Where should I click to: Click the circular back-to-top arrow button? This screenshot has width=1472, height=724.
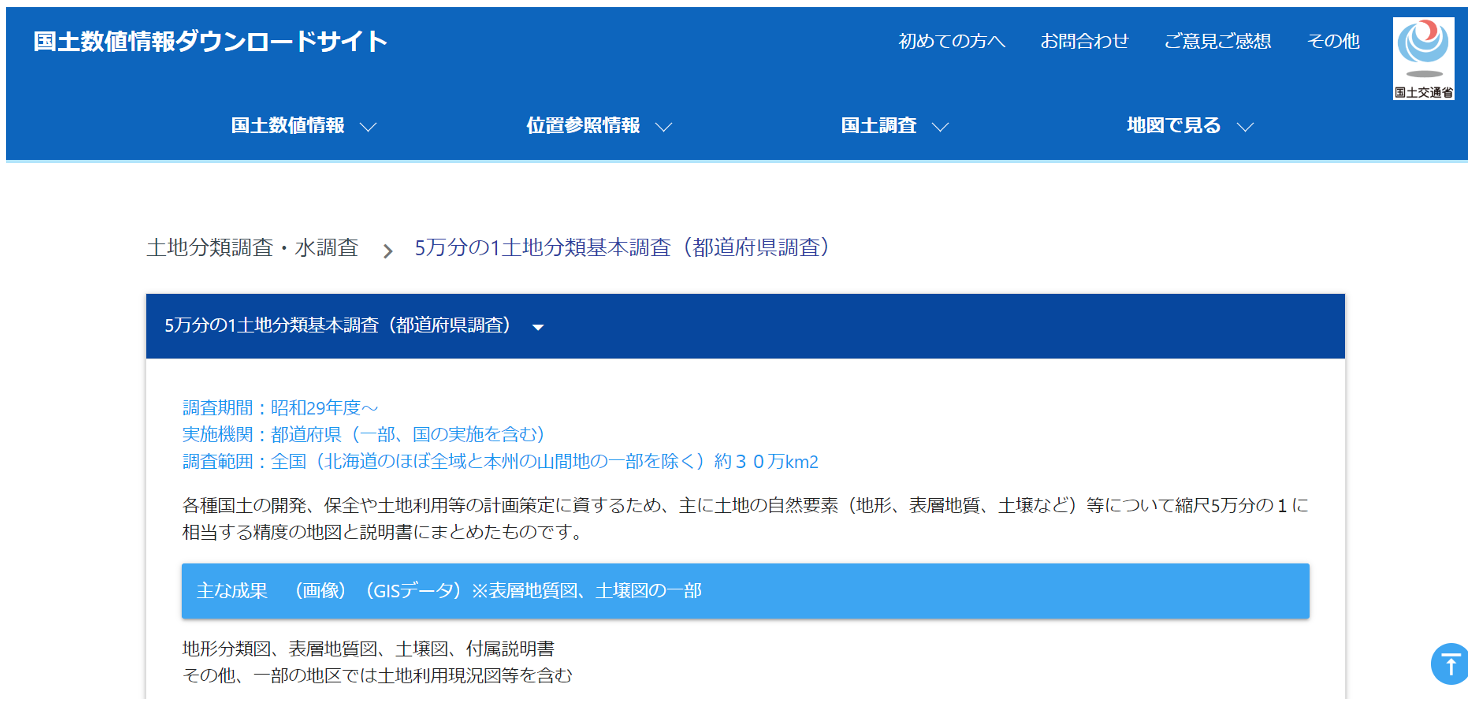1452,664
